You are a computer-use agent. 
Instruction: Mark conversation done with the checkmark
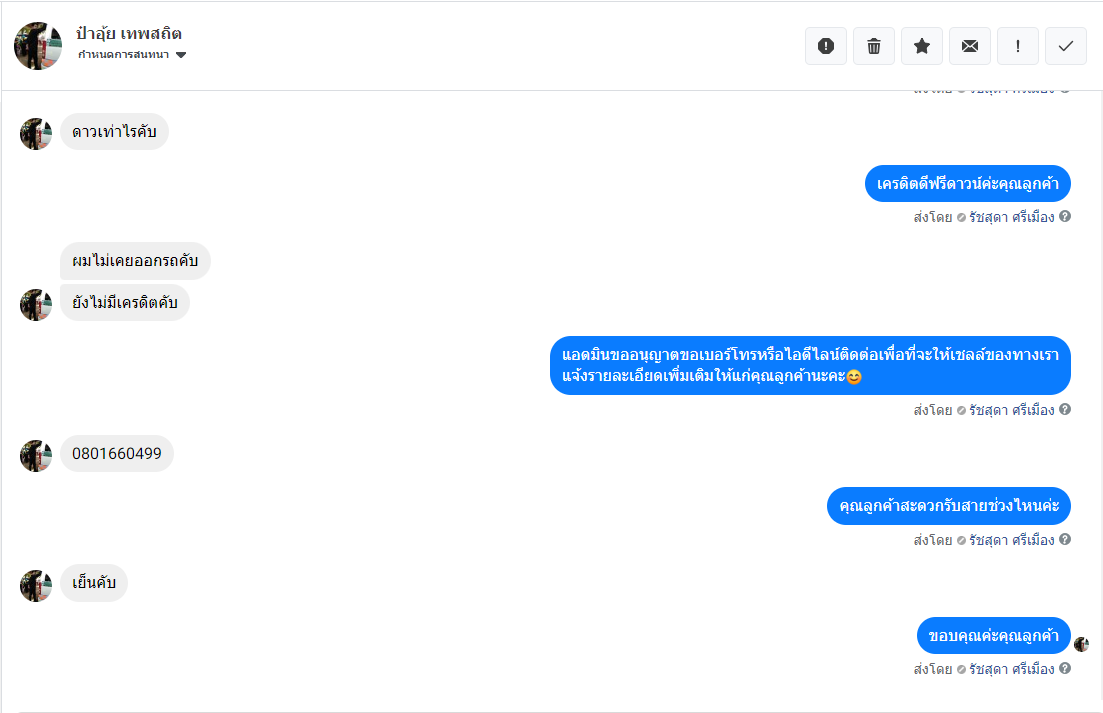[1066, 46]
